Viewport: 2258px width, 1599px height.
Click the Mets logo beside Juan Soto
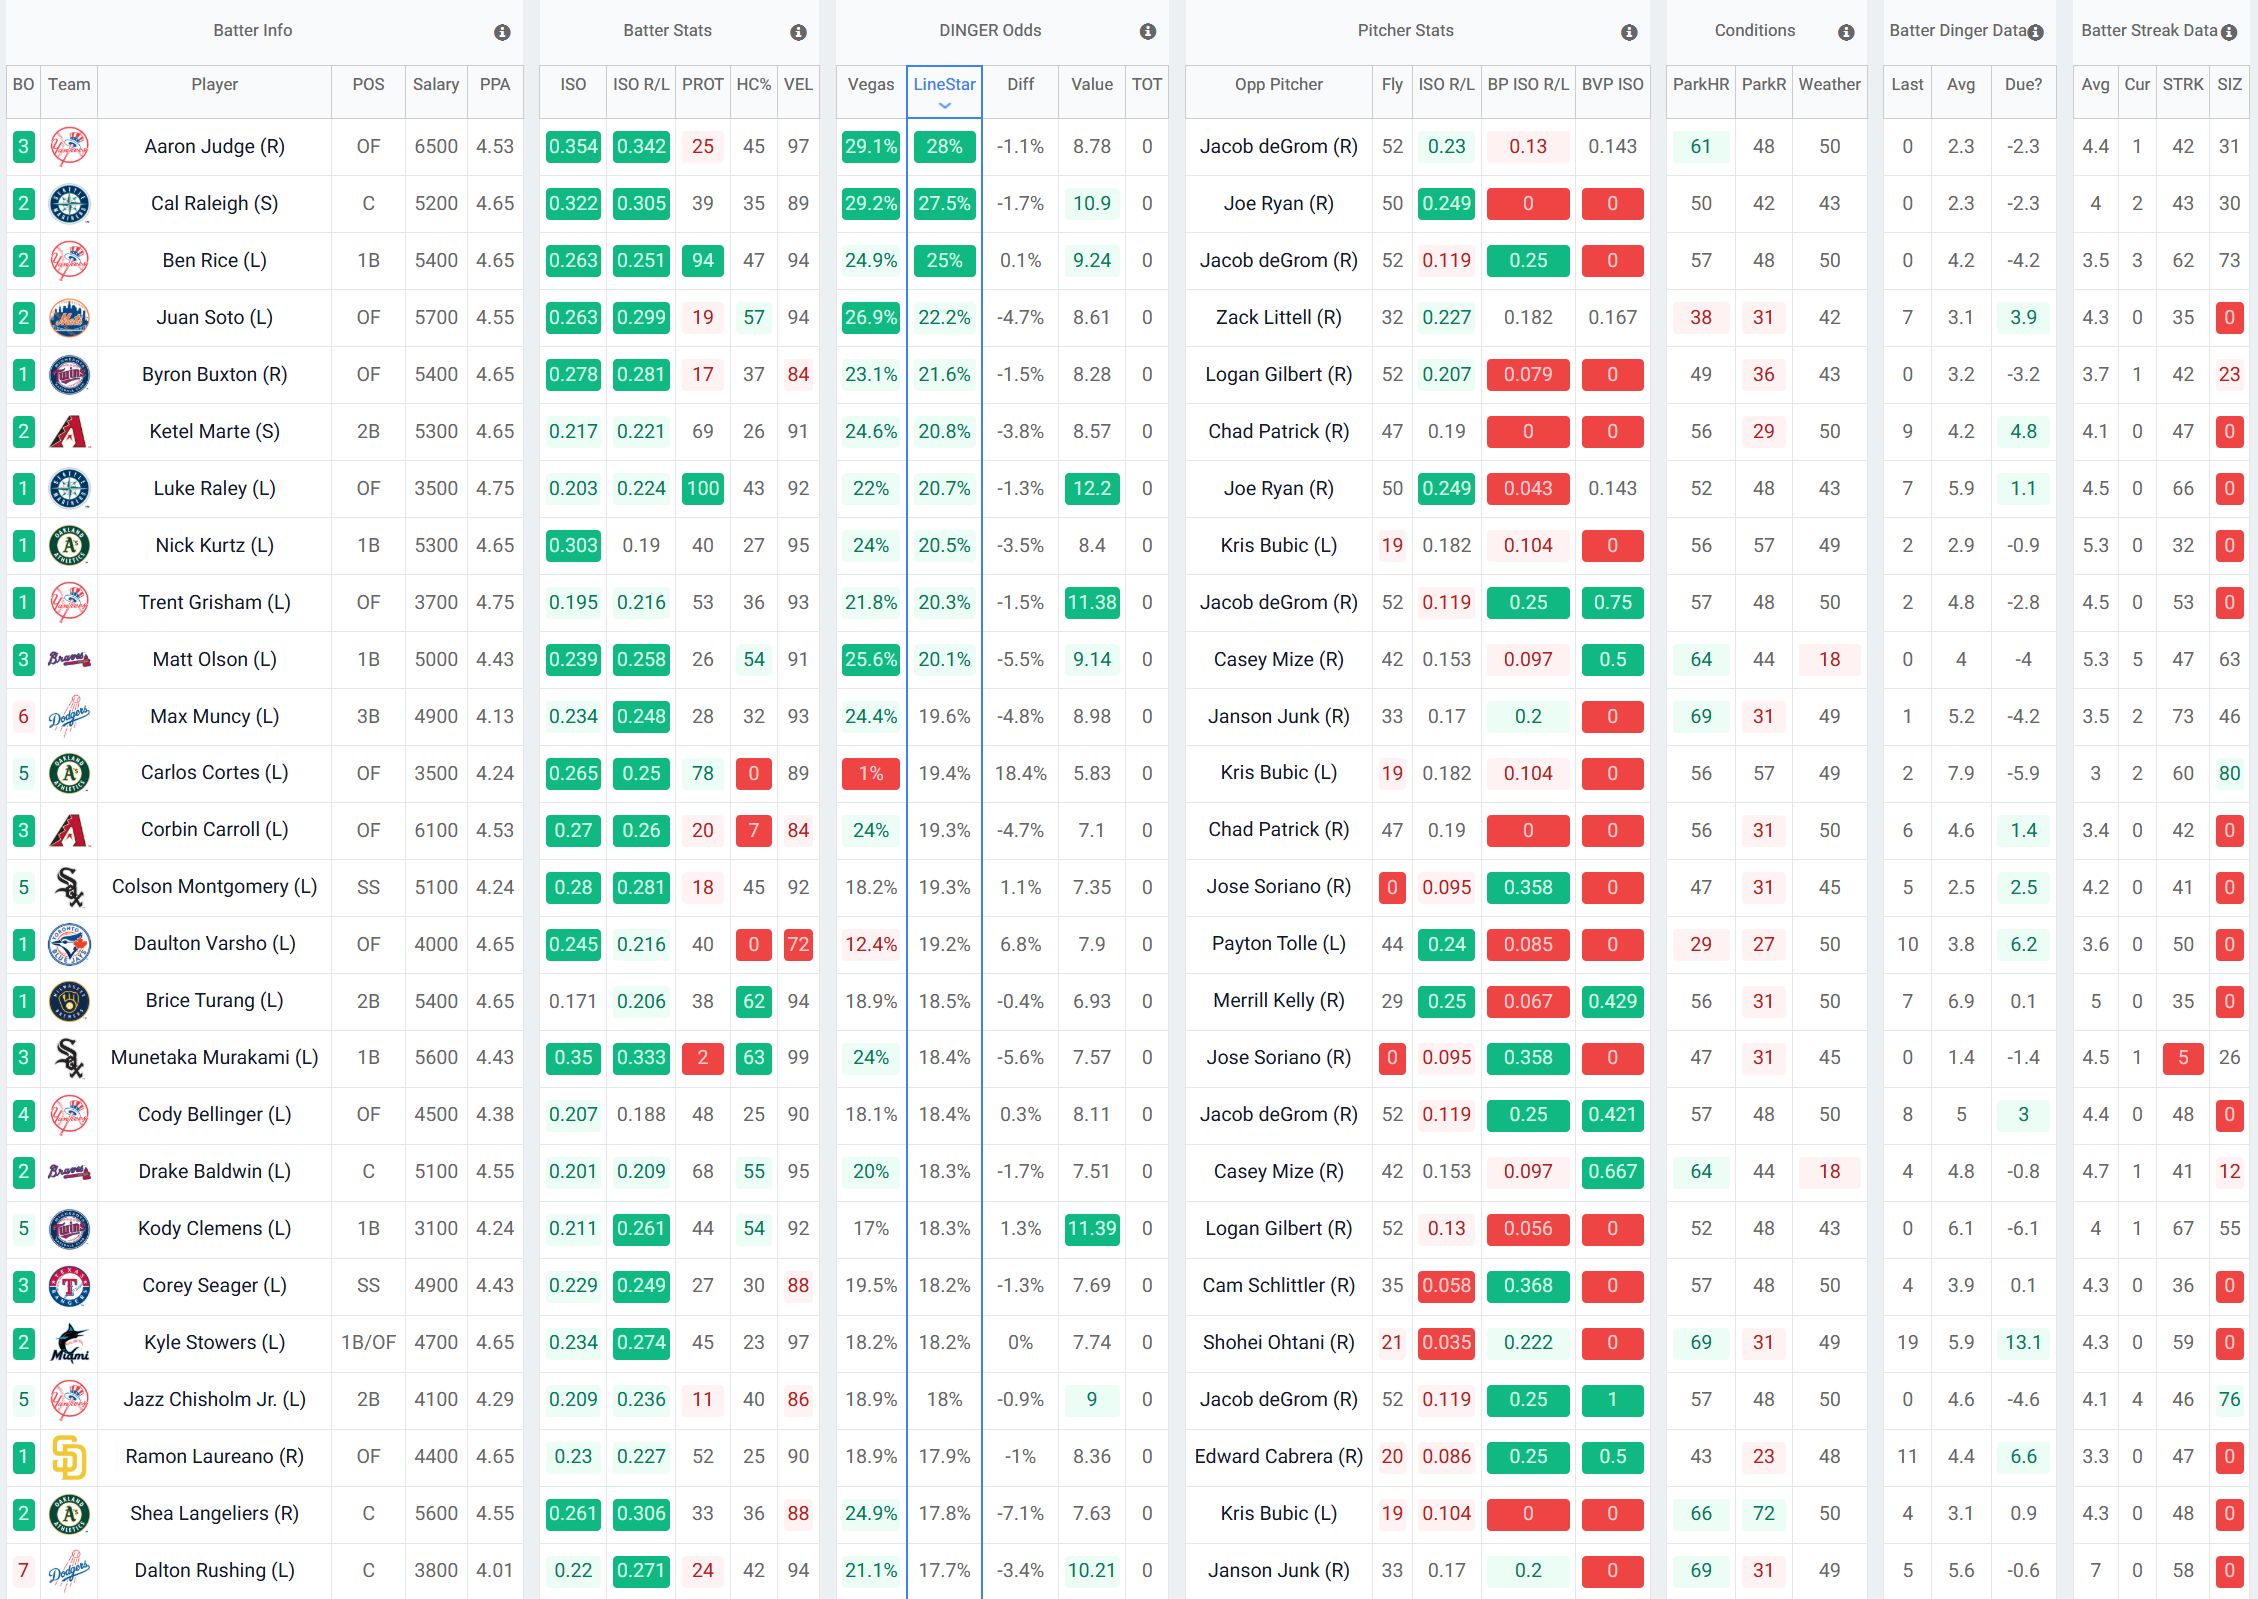point(69,318)
